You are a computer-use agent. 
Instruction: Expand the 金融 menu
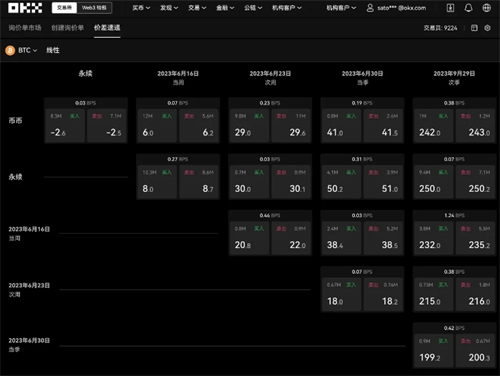coord(225,8)
